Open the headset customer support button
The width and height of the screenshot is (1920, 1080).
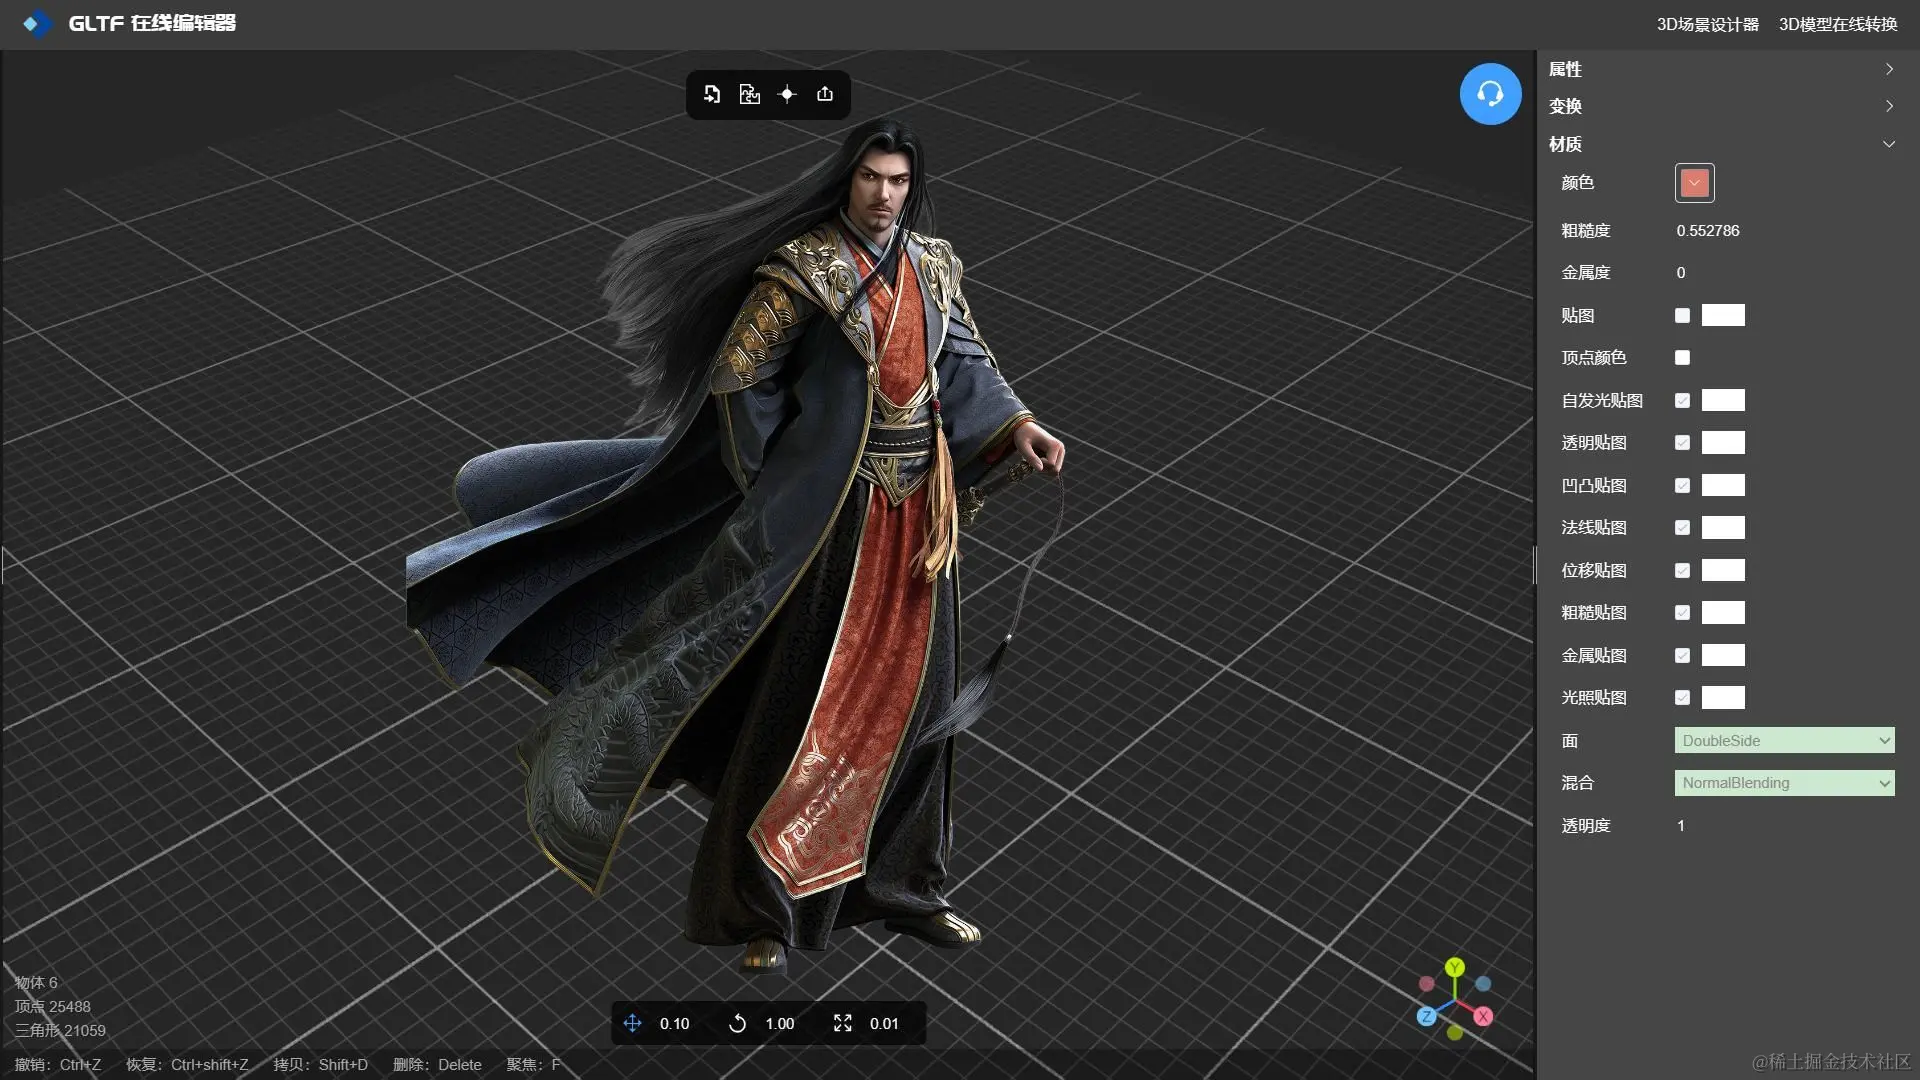1490,94
